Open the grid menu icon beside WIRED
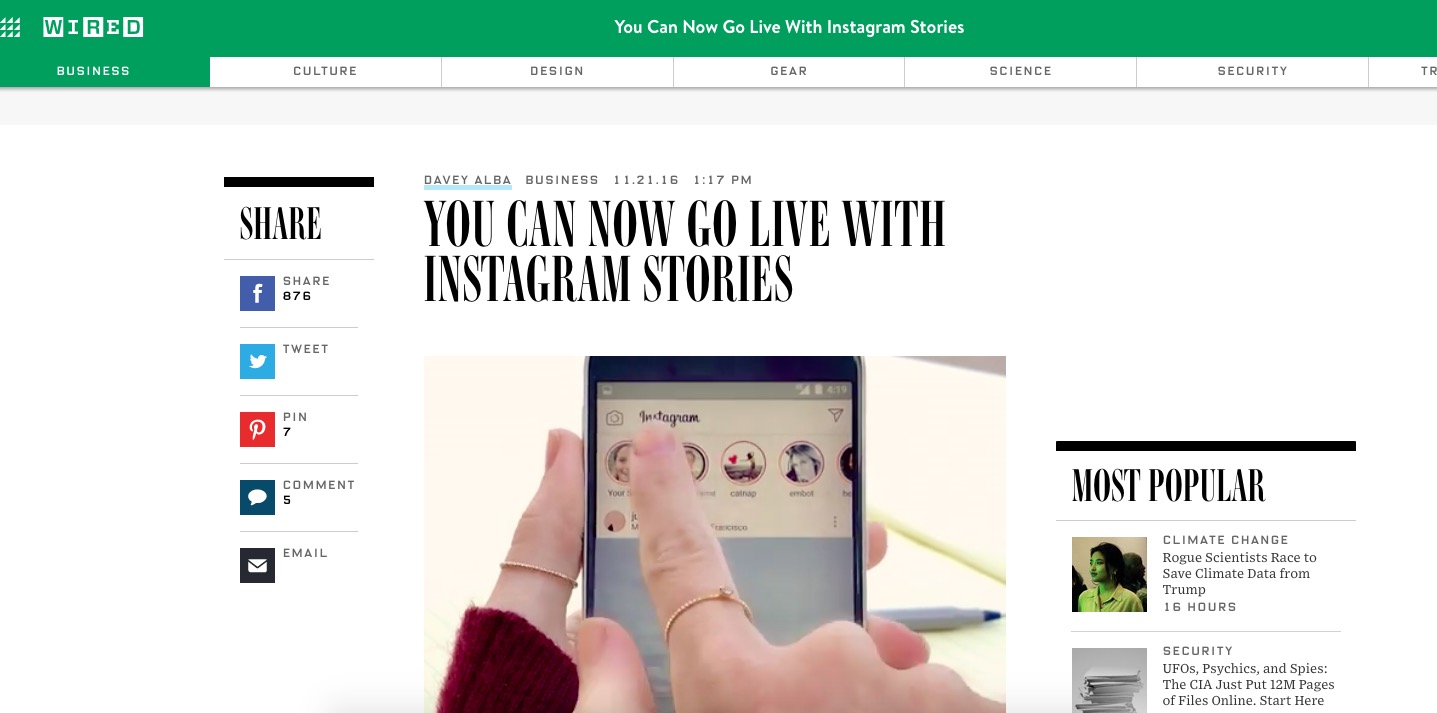Screen dimensions: 1437x713 click(11, 28)
